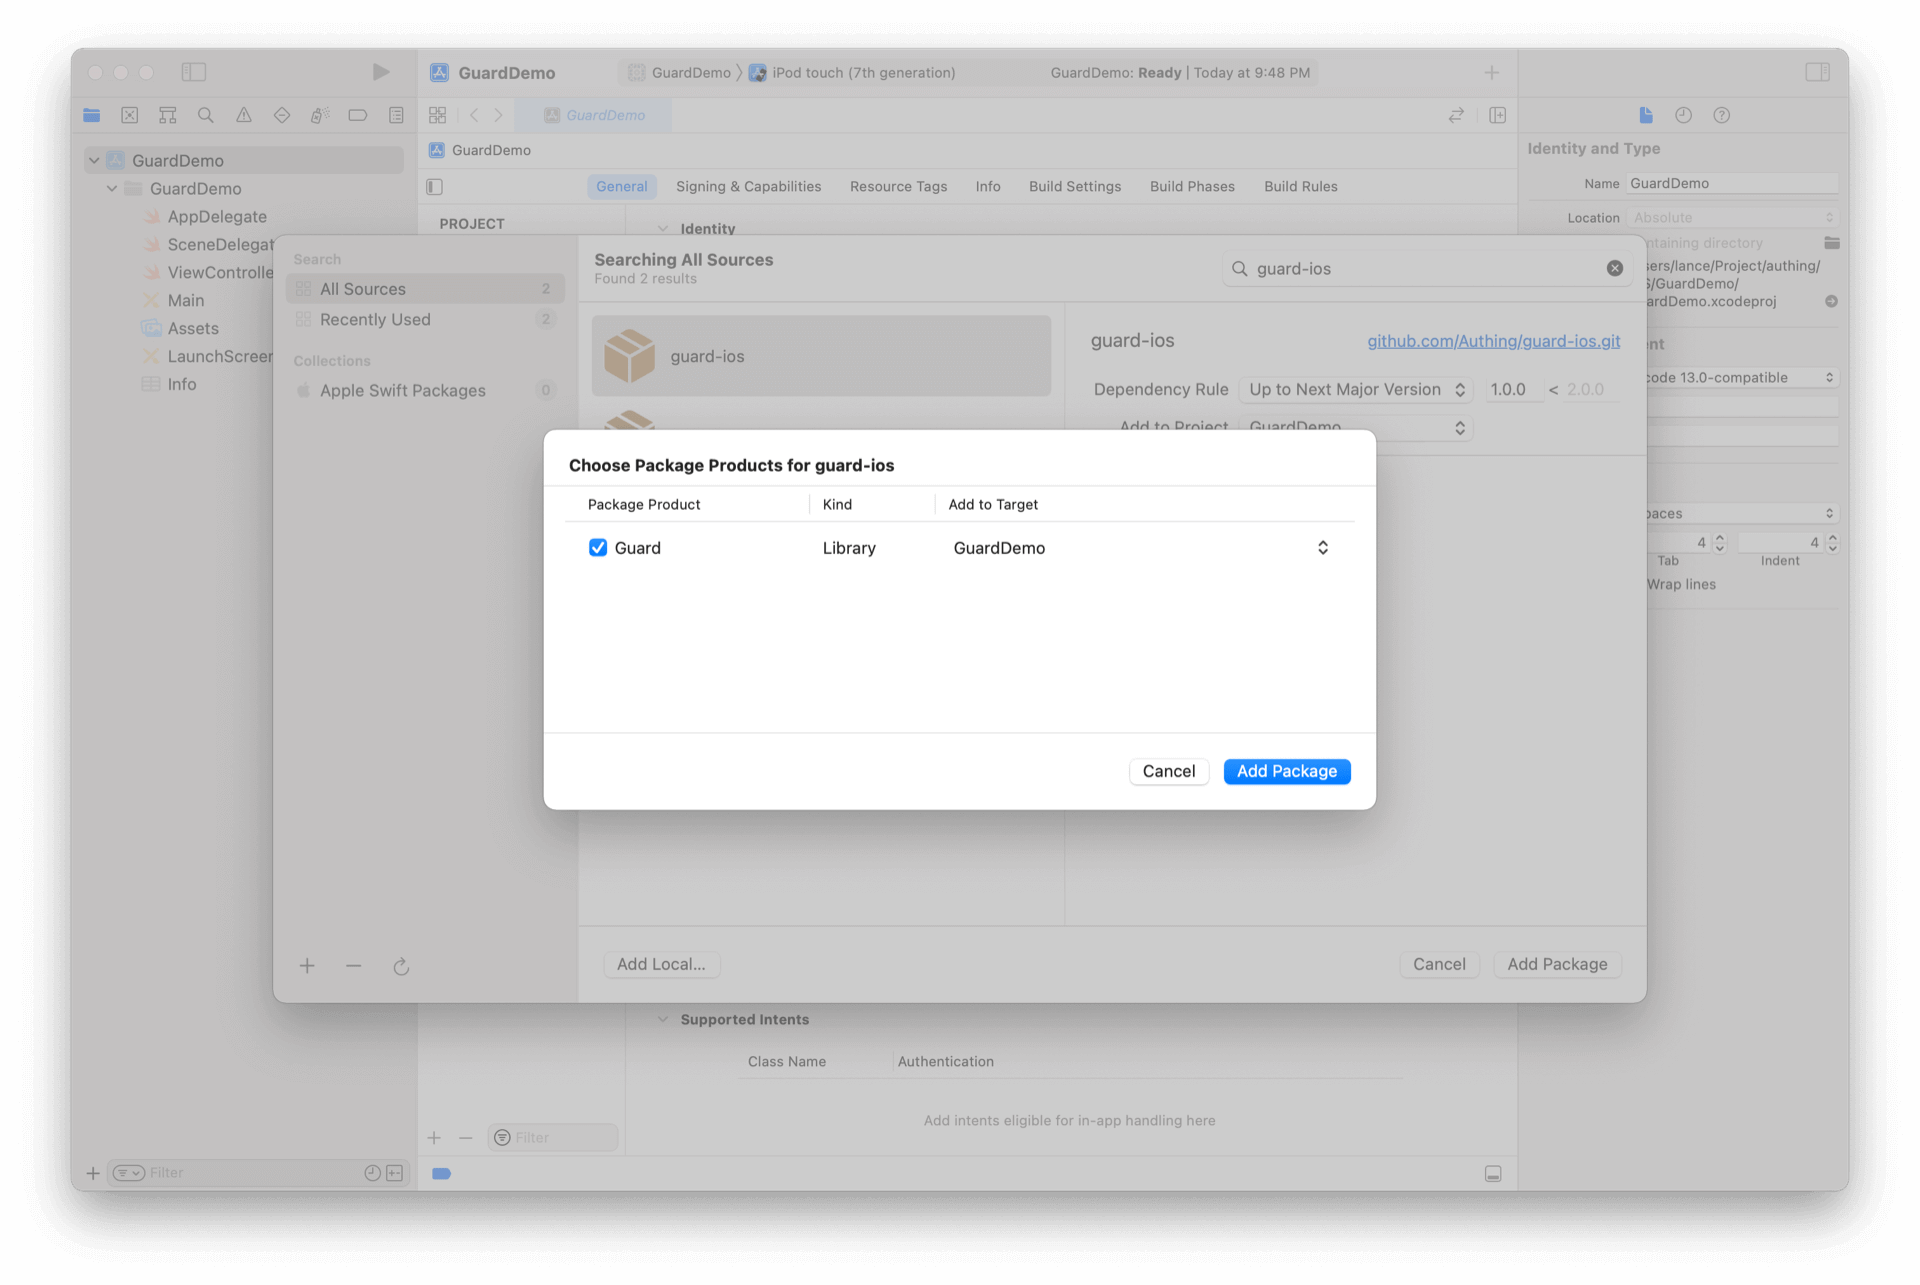Click the blue Add Package button
Image resolution: width=1920 pixels, height=1285 pixels.
tap(1286, 771)
